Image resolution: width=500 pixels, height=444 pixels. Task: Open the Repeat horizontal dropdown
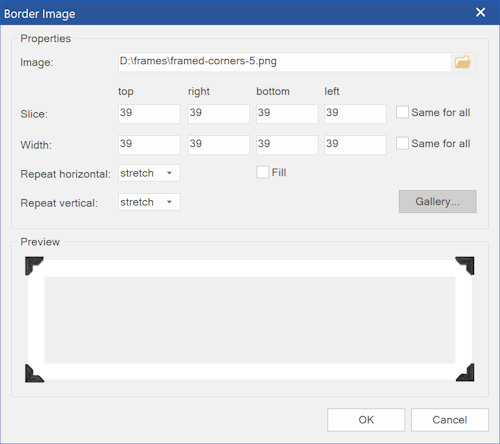pos(149,173)
